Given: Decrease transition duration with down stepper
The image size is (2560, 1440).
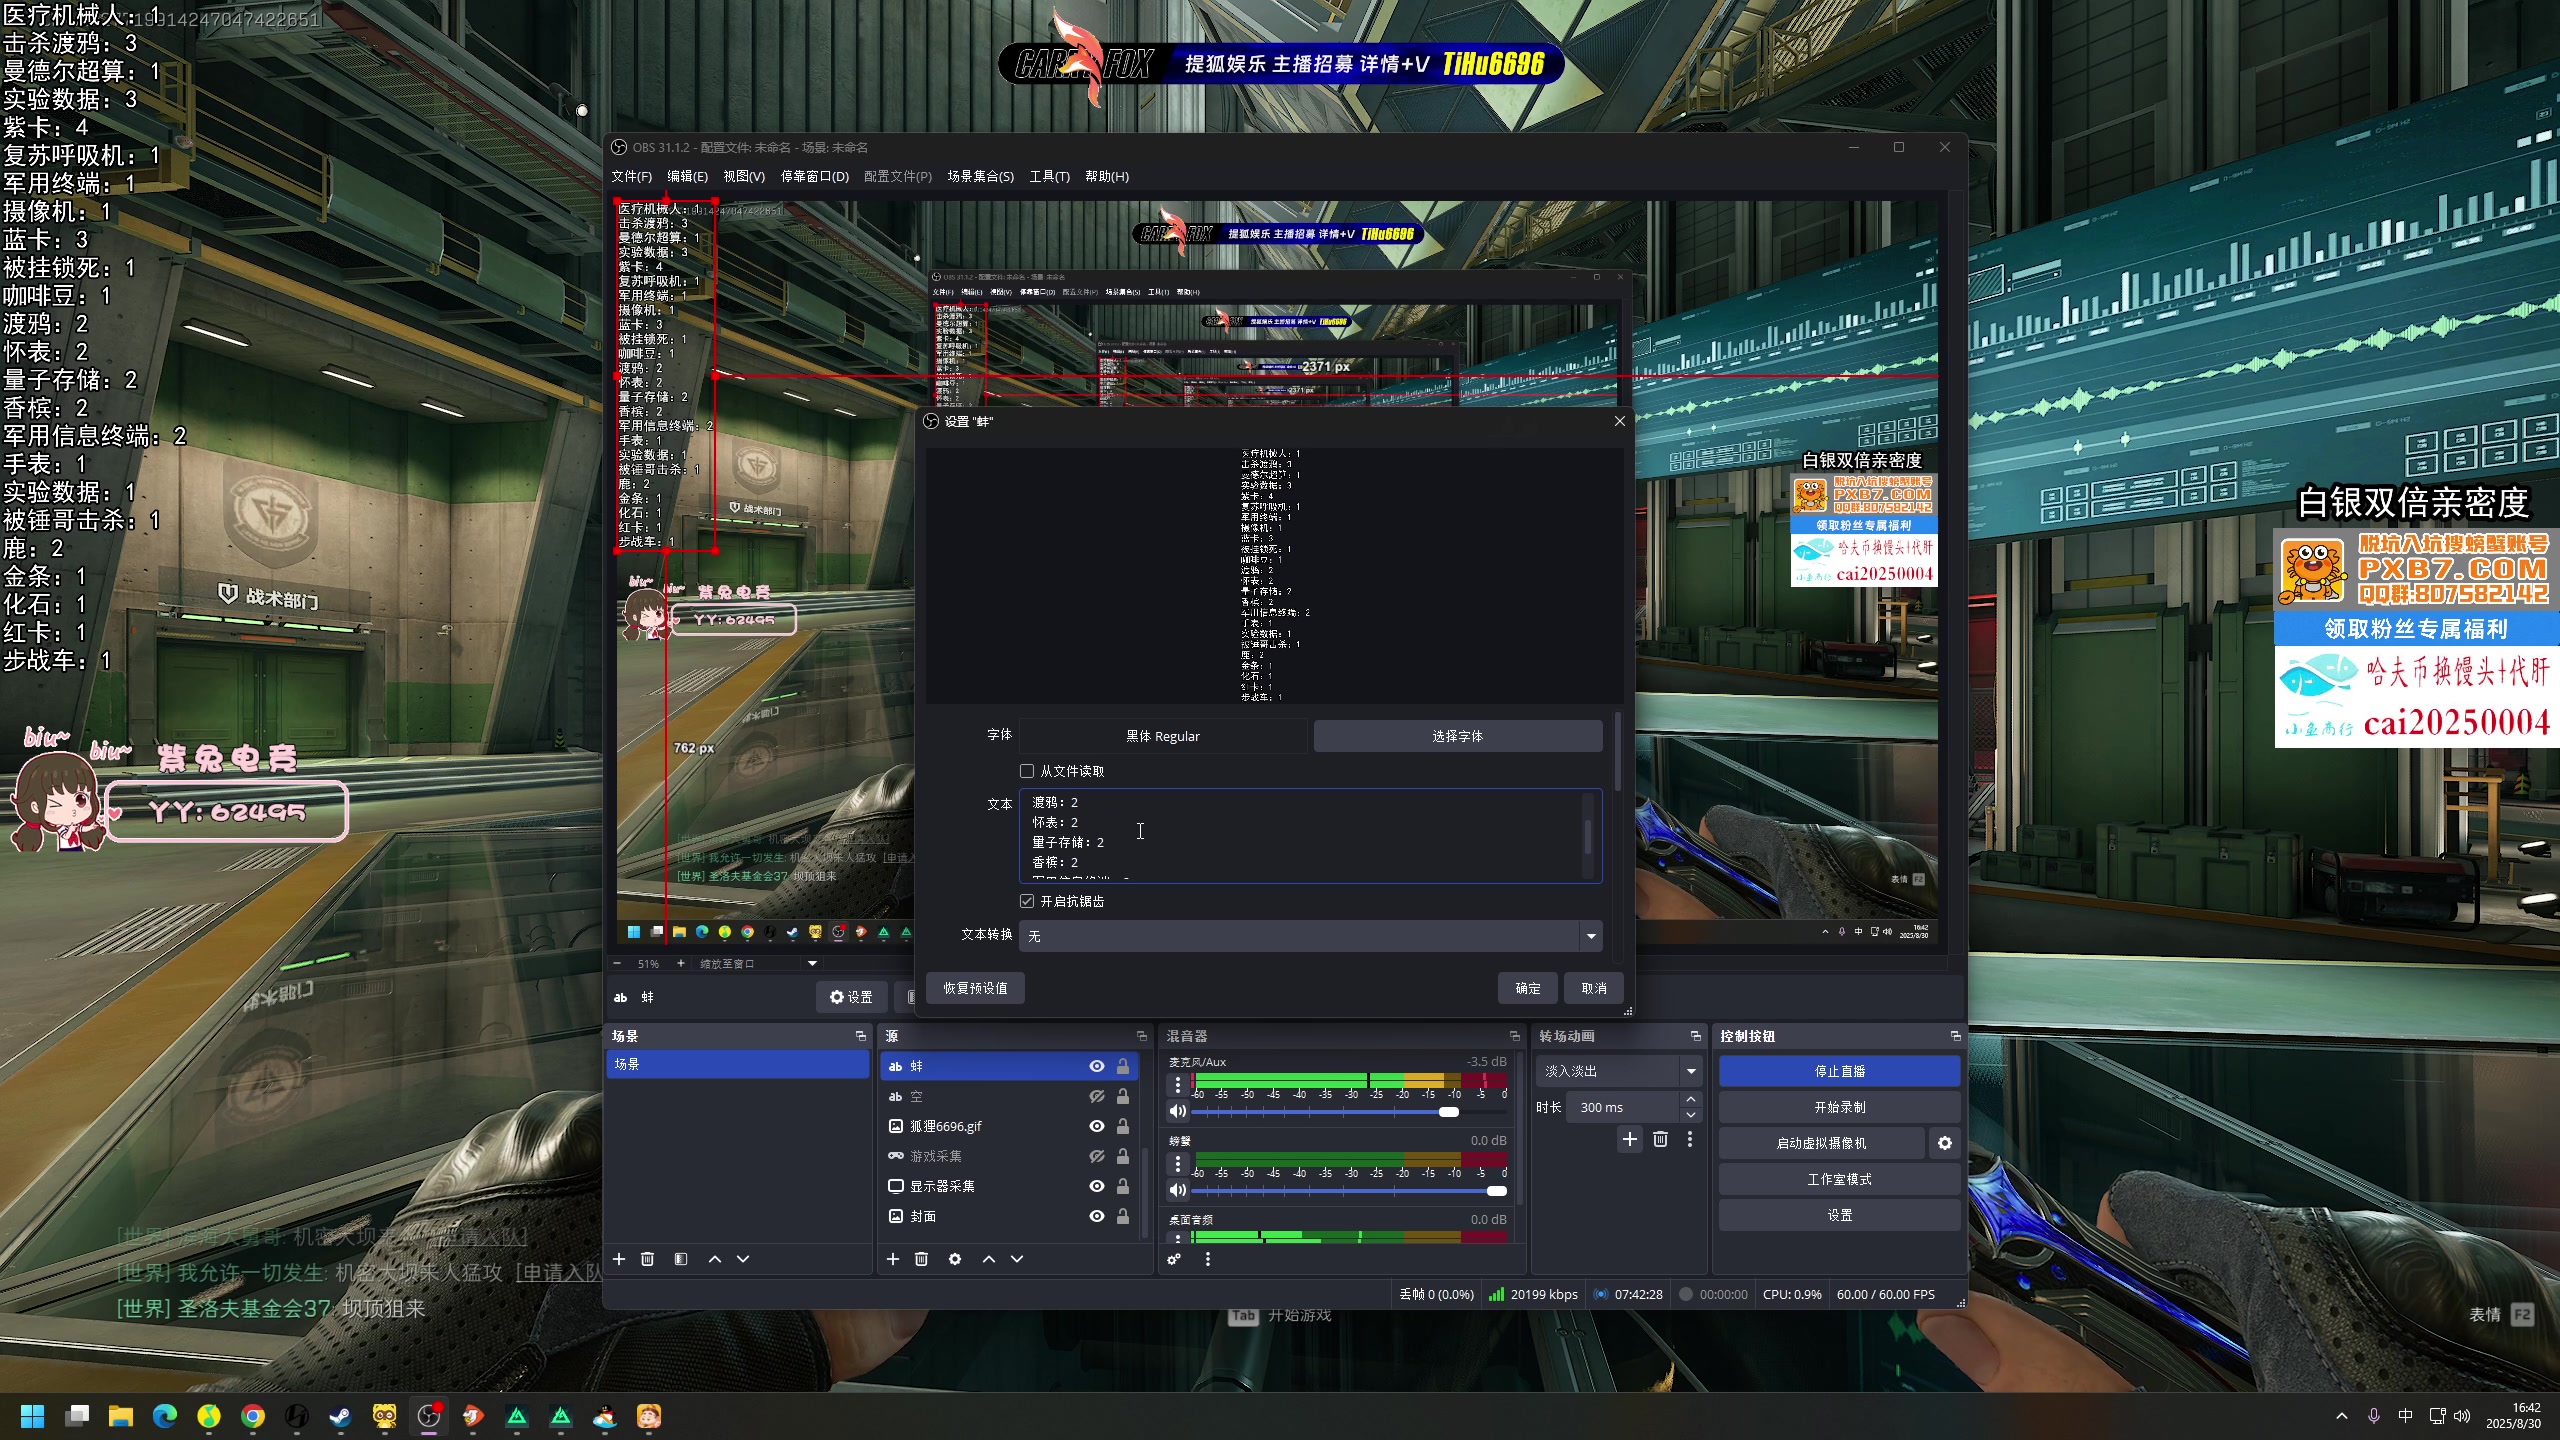Looking at the screenshot, I should tap(1691, 1114).
